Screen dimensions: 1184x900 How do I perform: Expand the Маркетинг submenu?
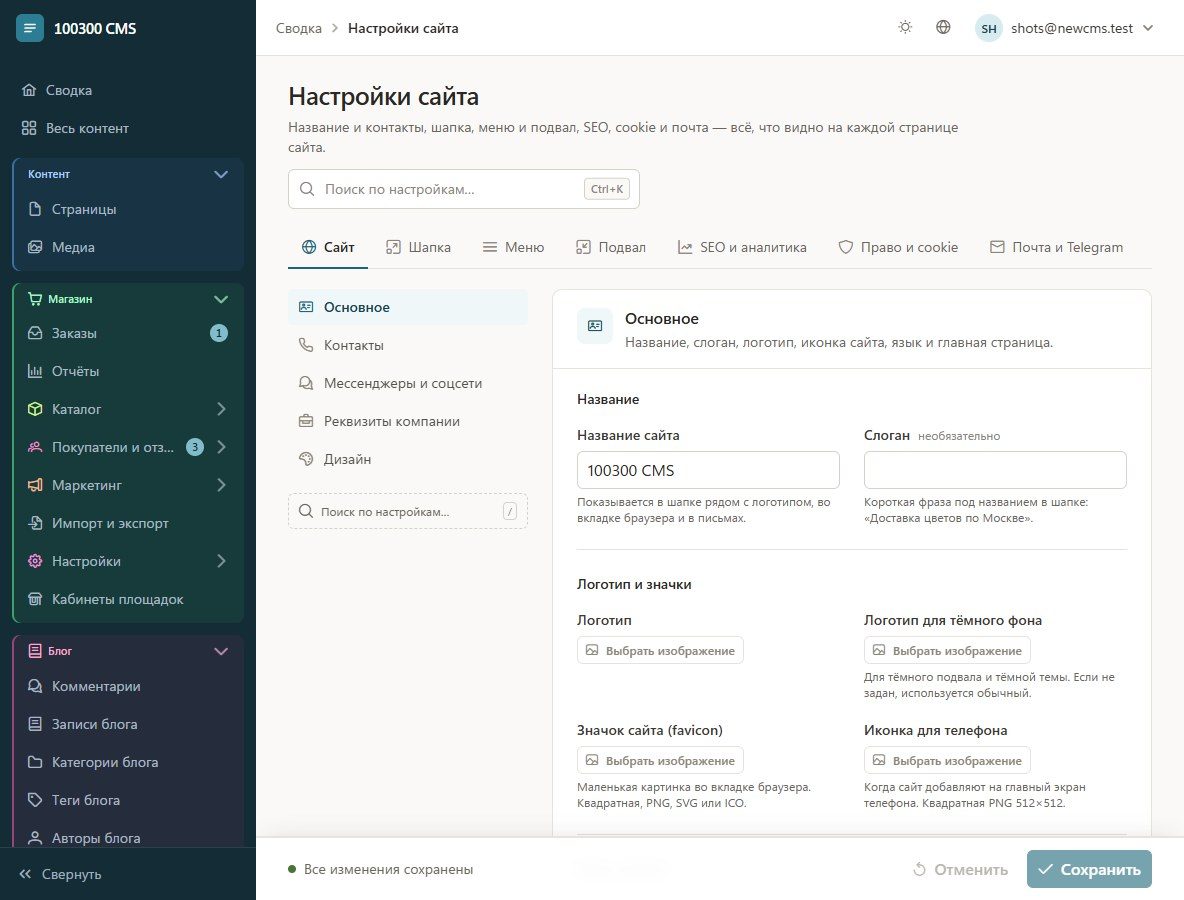[x=221, y=485]
